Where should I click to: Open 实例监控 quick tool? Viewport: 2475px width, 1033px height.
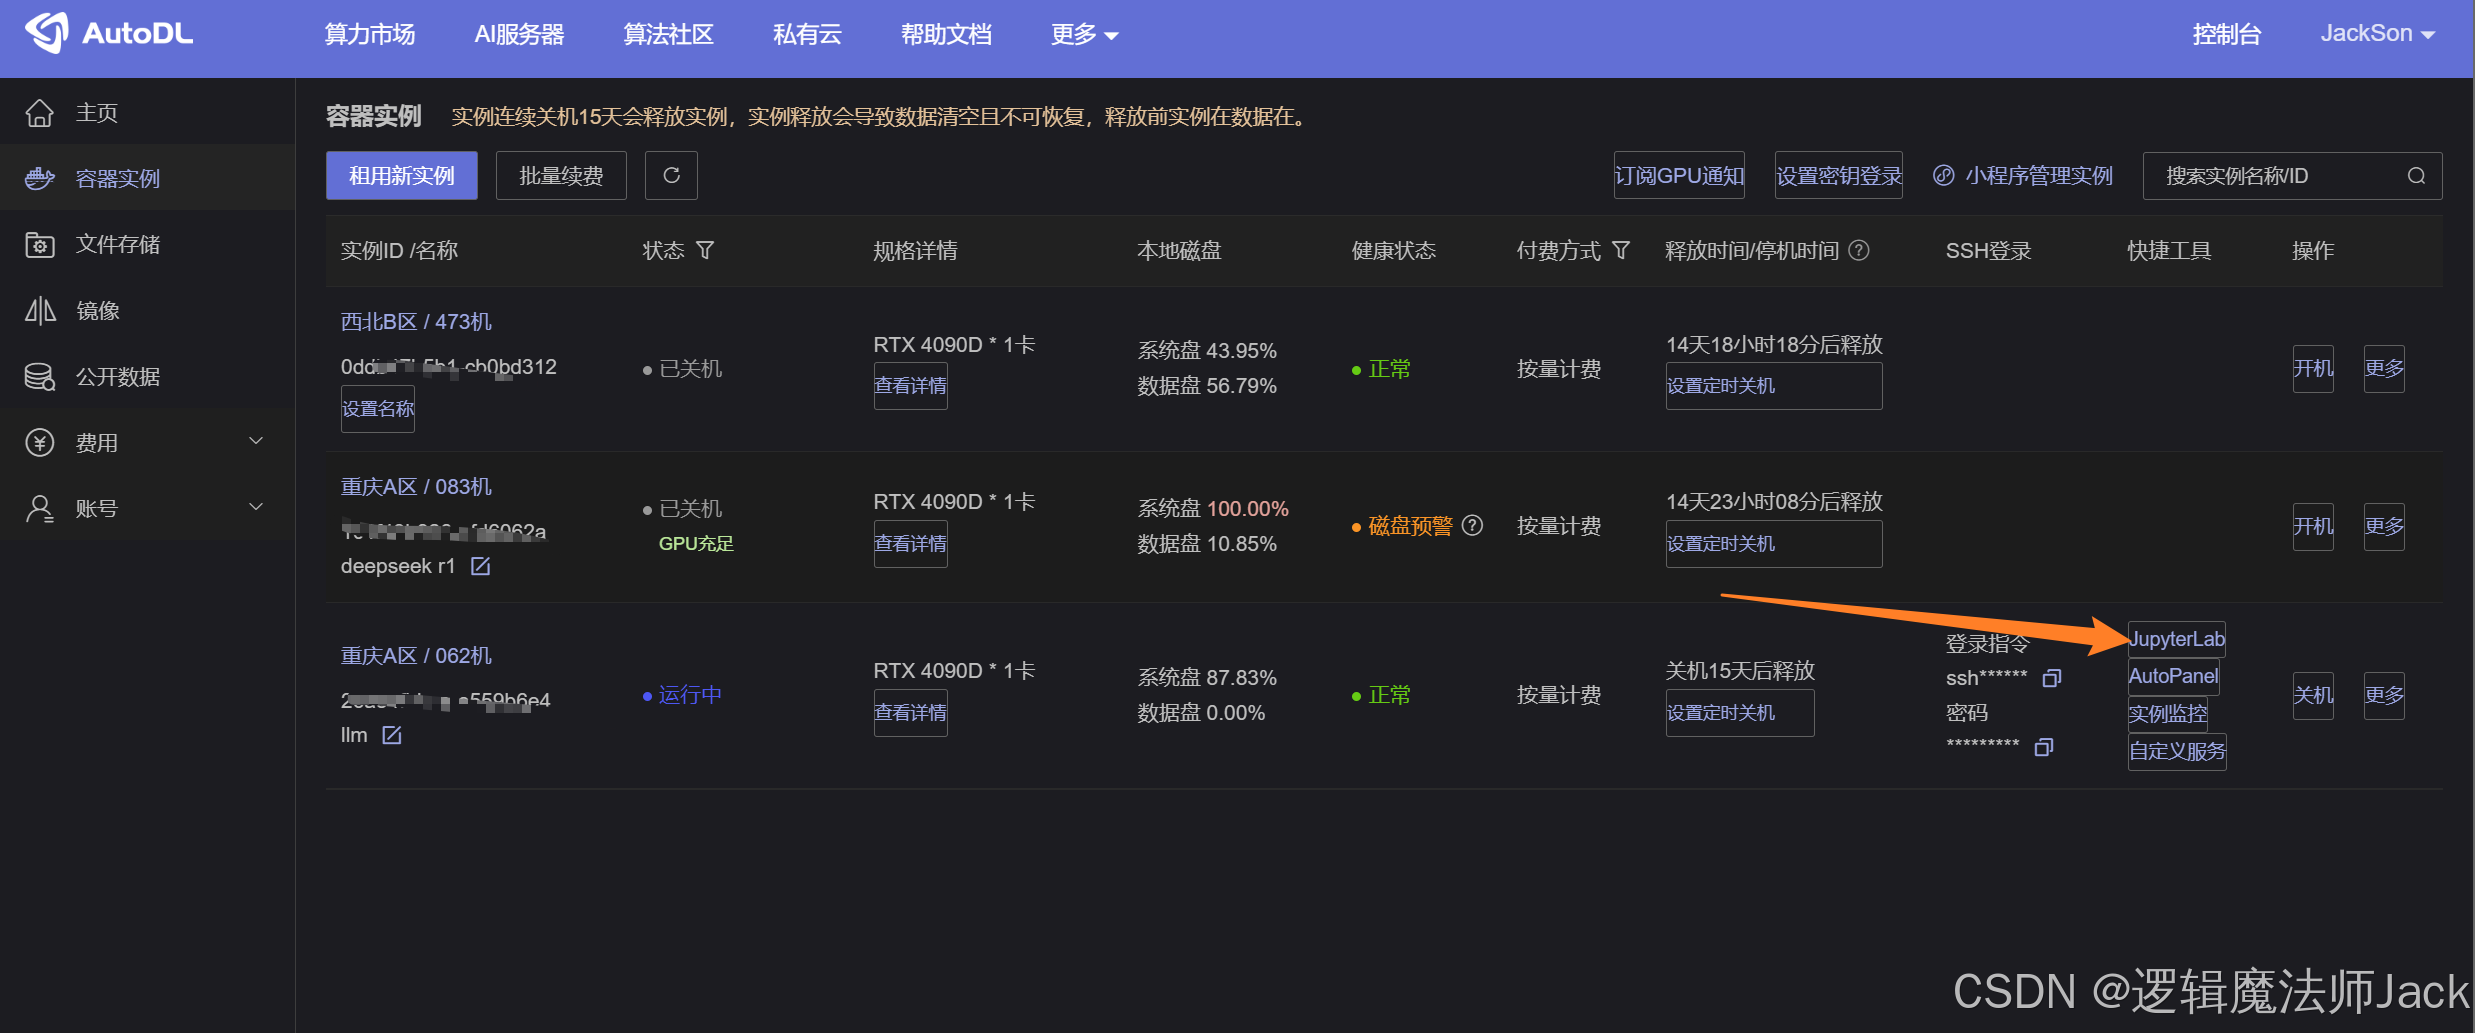click(x=2167, y=714)
